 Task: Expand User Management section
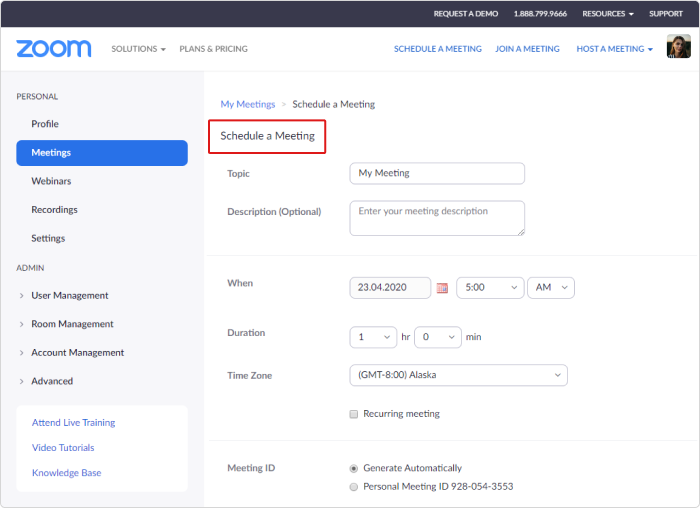pyautogui.click(x=69, y=296)
